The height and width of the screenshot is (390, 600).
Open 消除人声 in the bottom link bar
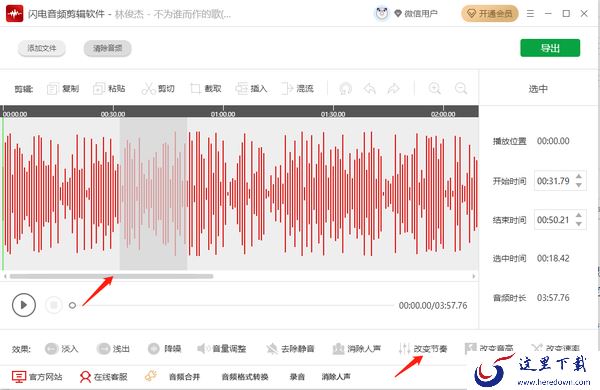[336, 377]
